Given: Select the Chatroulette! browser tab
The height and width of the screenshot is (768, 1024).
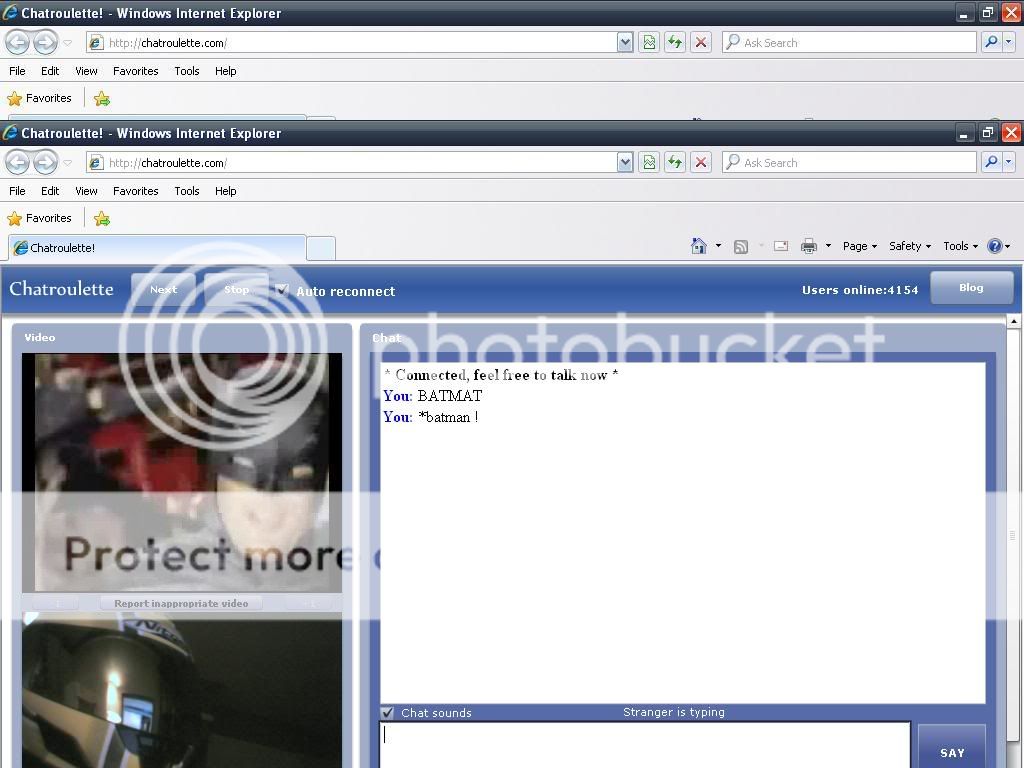Looking at the screenshot, I should (x=155, y=248).
